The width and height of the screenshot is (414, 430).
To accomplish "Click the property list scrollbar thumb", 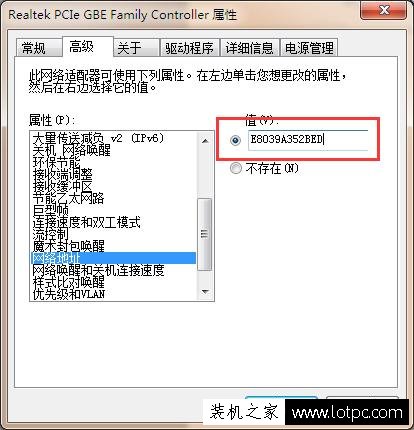I will pos(205,234).
